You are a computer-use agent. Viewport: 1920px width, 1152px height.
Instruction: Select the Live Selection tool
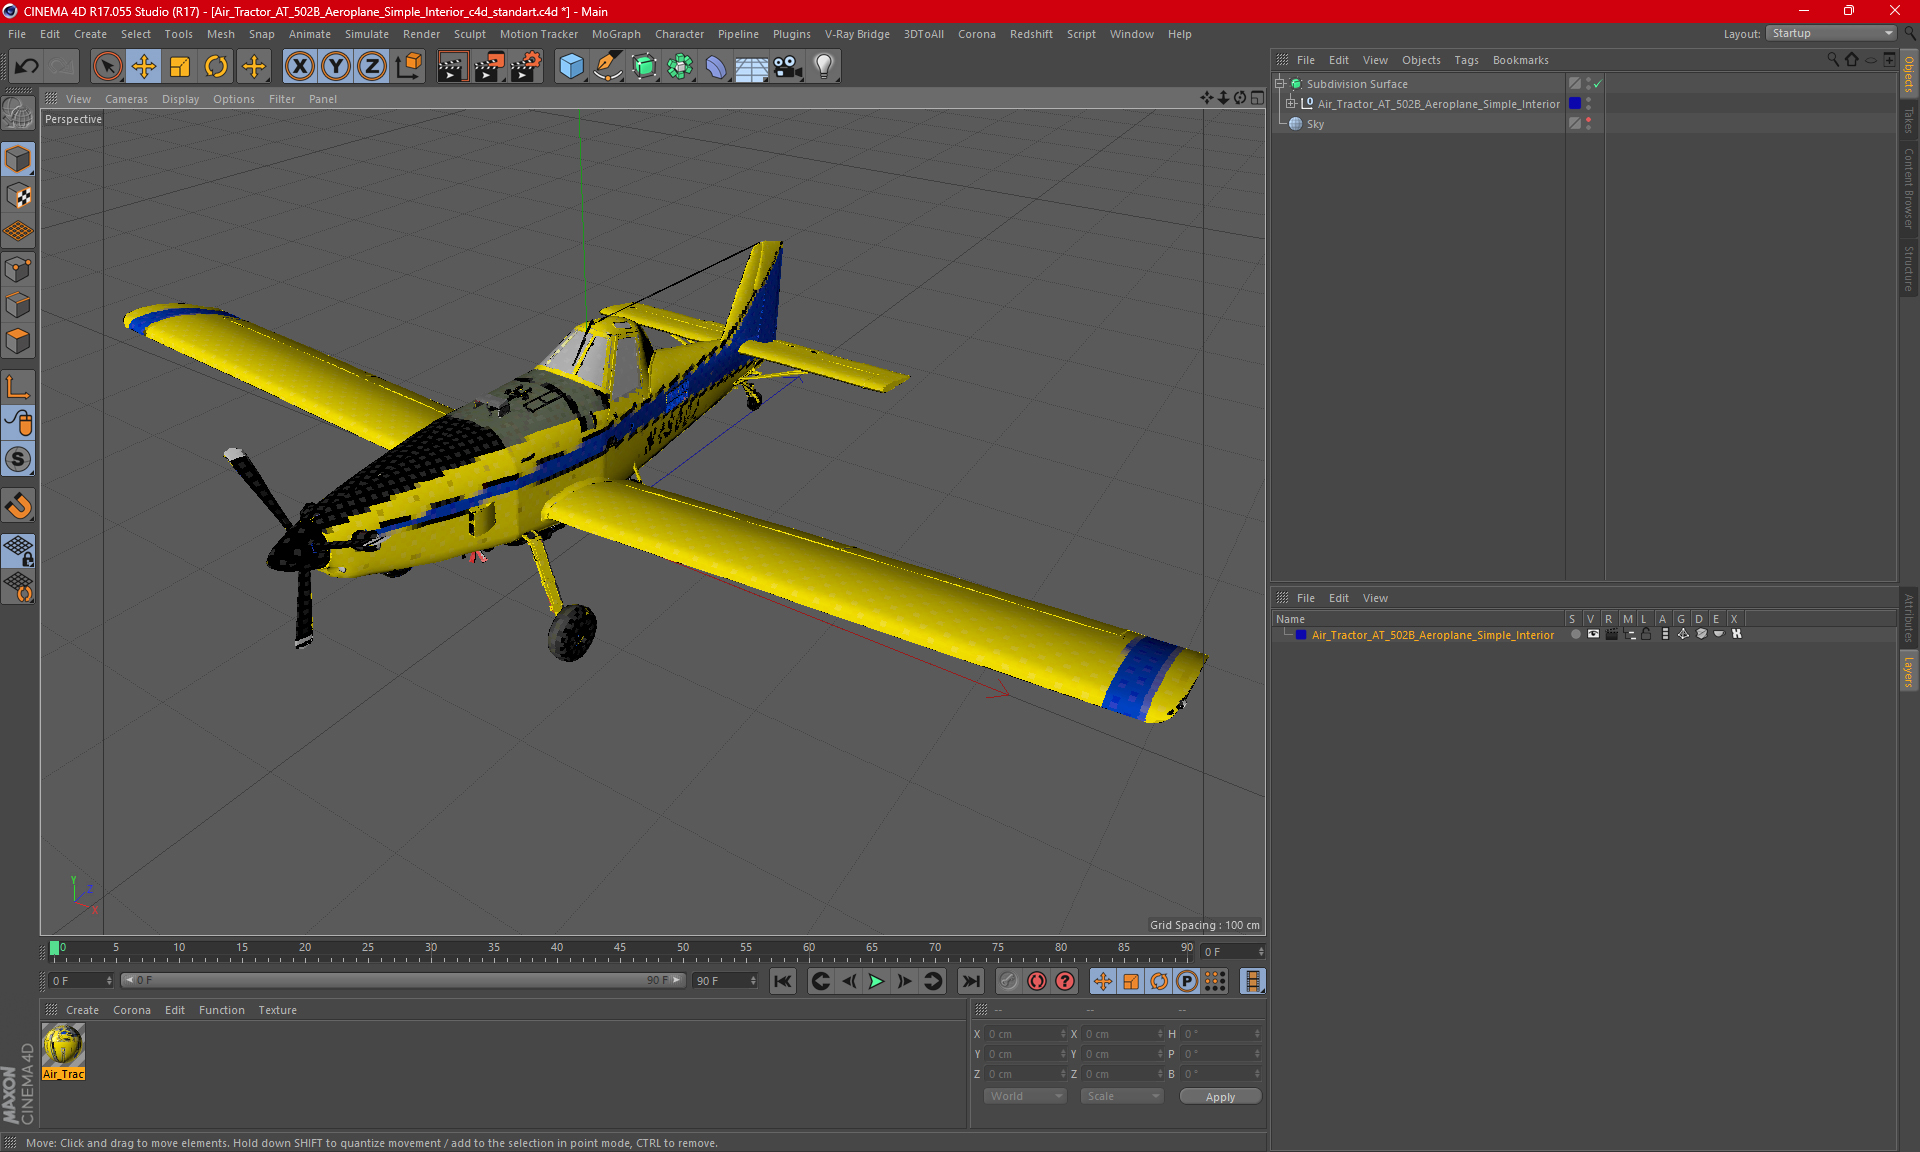[107, 67]
